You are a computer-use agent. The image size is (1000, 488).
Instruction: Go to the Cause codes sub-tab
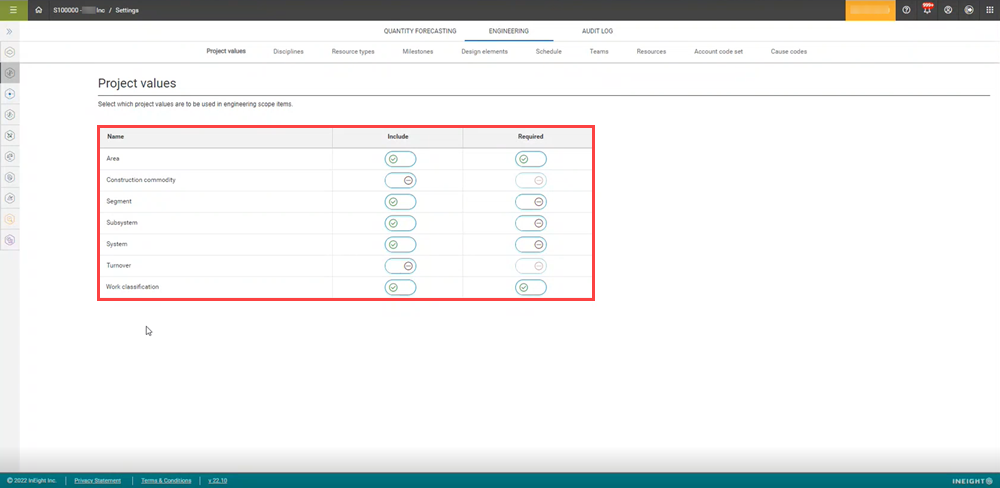coord(789,52)
